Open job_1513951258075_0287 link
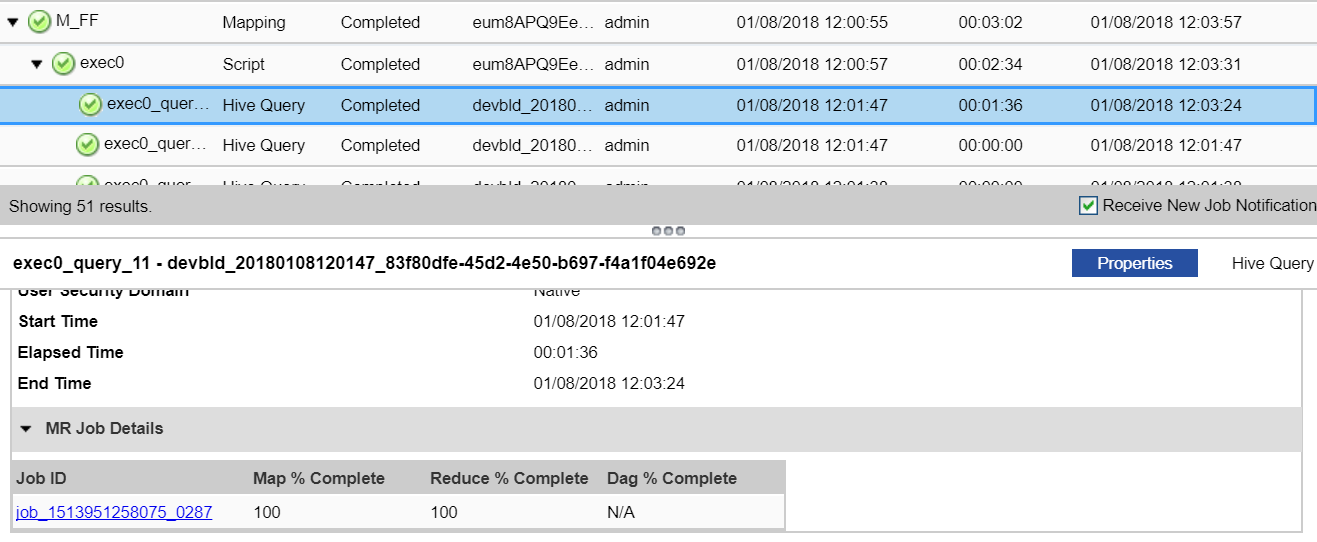 (114, 512)
